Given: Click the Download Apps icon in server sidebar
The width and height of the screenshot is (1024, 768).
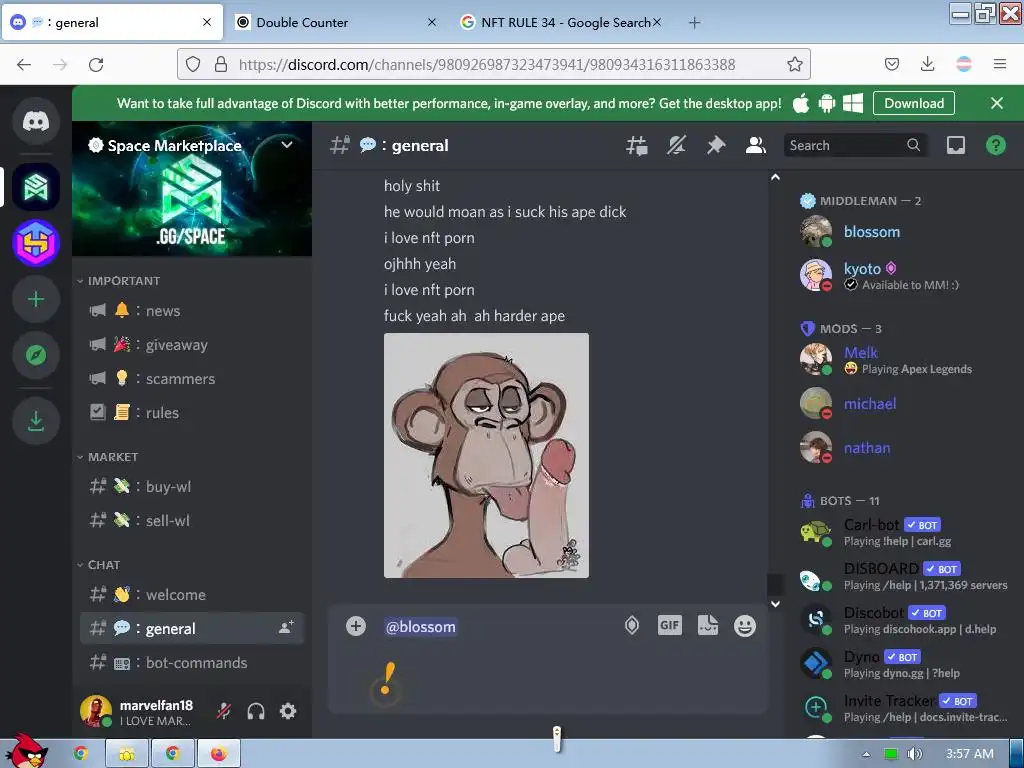Looking at the screenshot, I should 36,421.
